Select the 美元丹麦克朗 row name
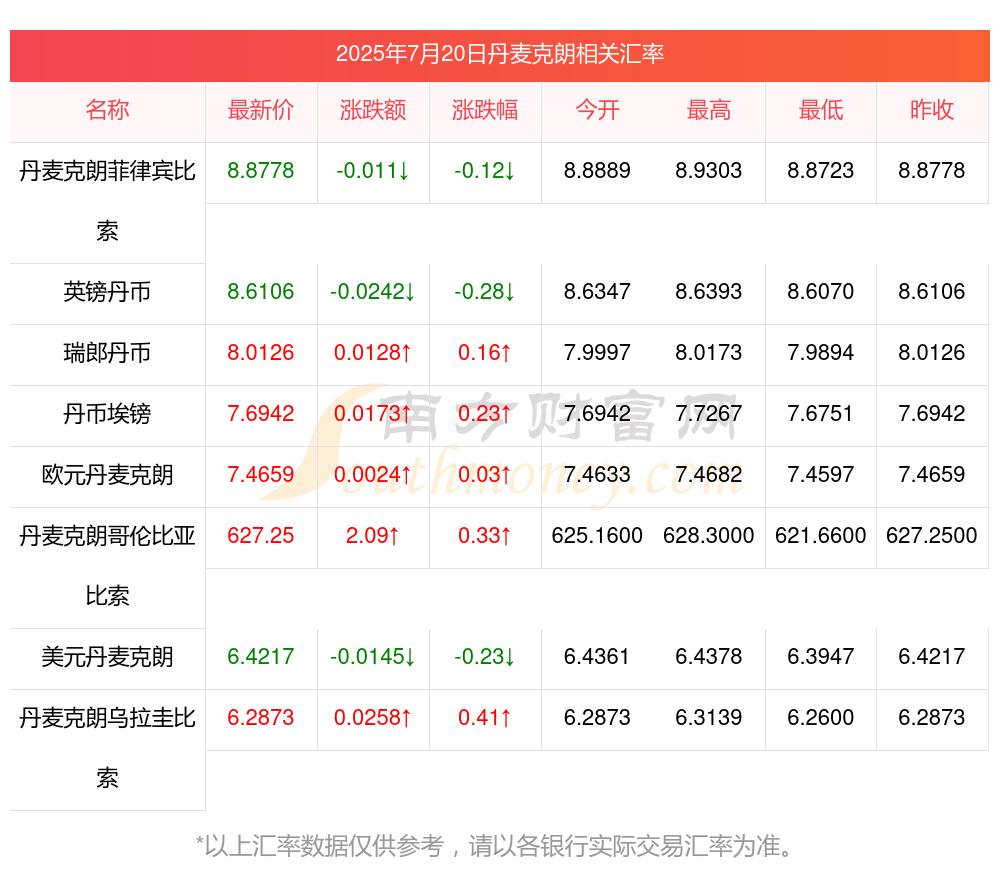This screenshot has height=877, width=1000. pos(107,657)
